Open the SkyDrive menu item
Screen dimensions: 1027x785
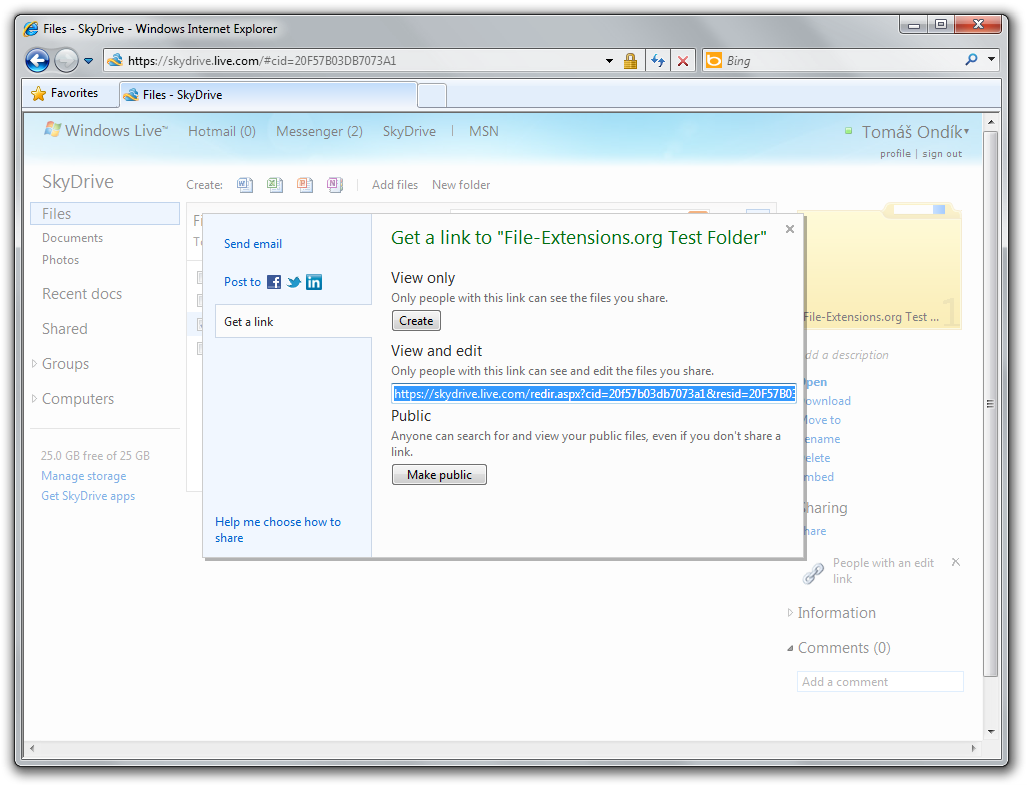[x=408, y=131]
